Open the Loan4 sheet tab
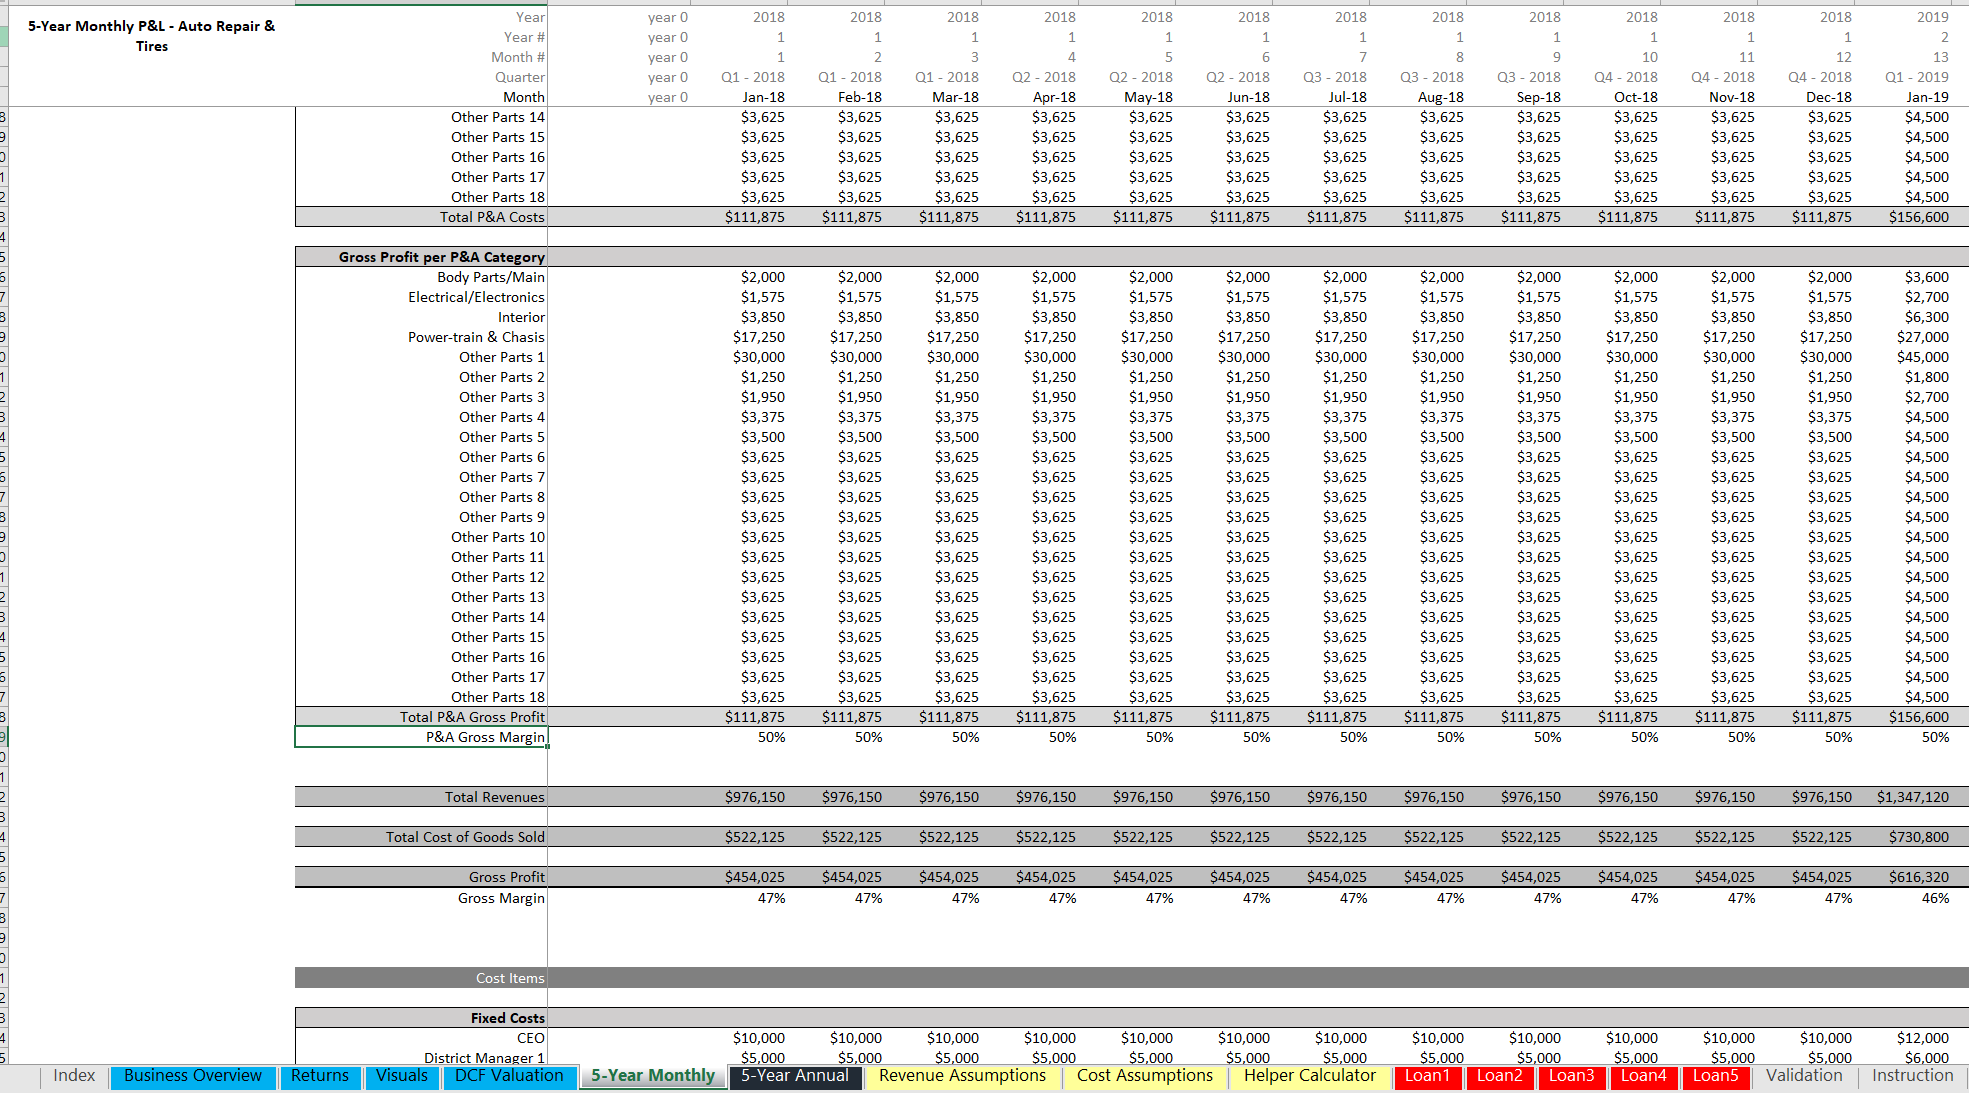 pos(1644,1076)
